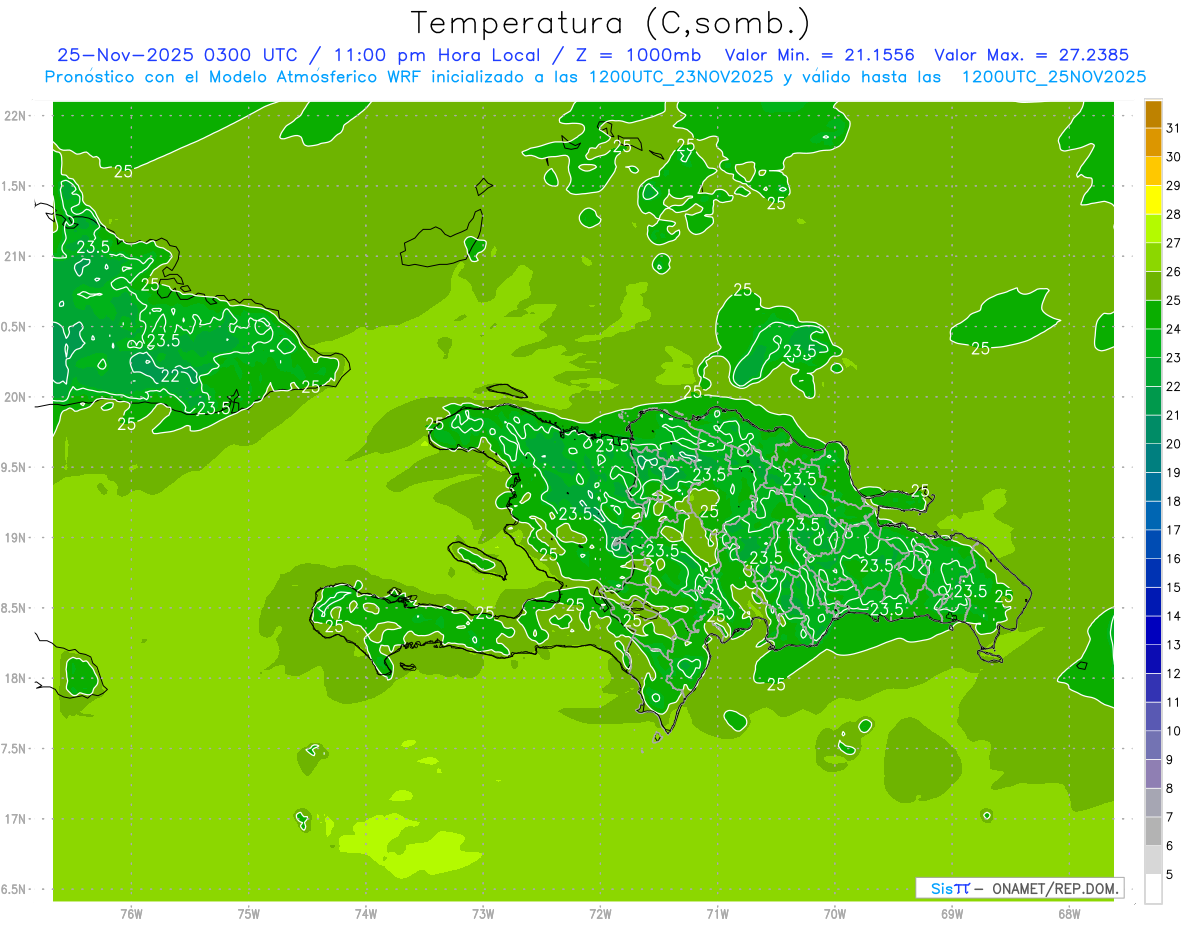Click the 71W longitude axis label
Screen dimensions: 1200x927
point(717,914)
